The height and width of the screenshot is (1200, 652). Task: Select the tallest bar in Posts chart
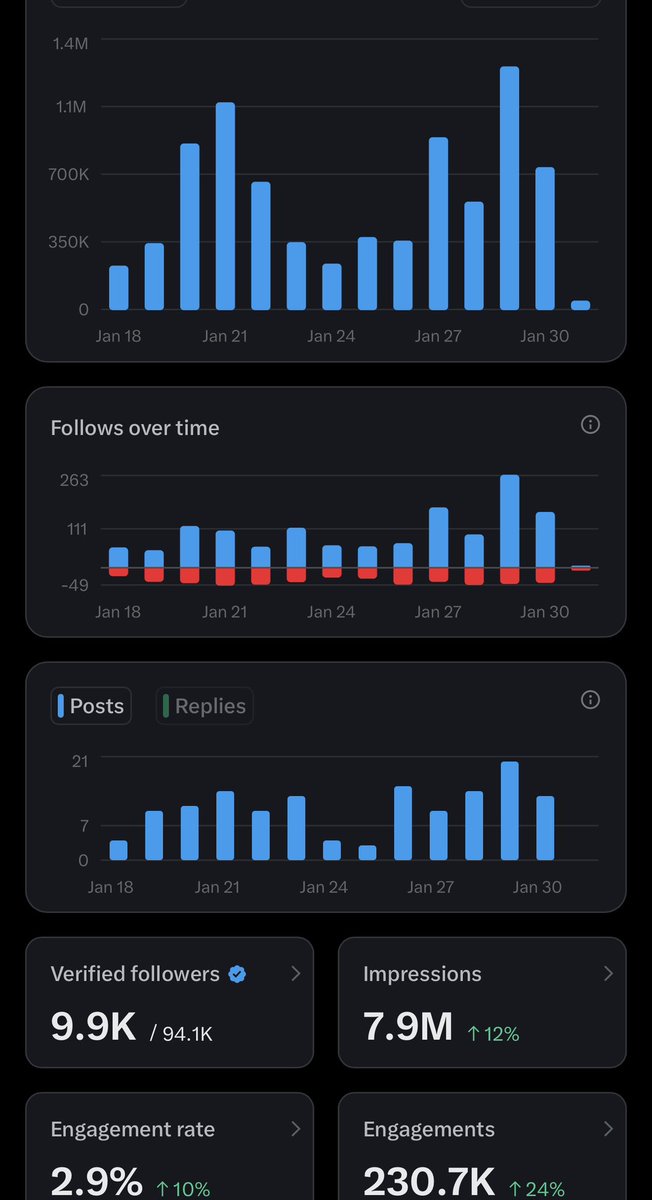[509, 811]
